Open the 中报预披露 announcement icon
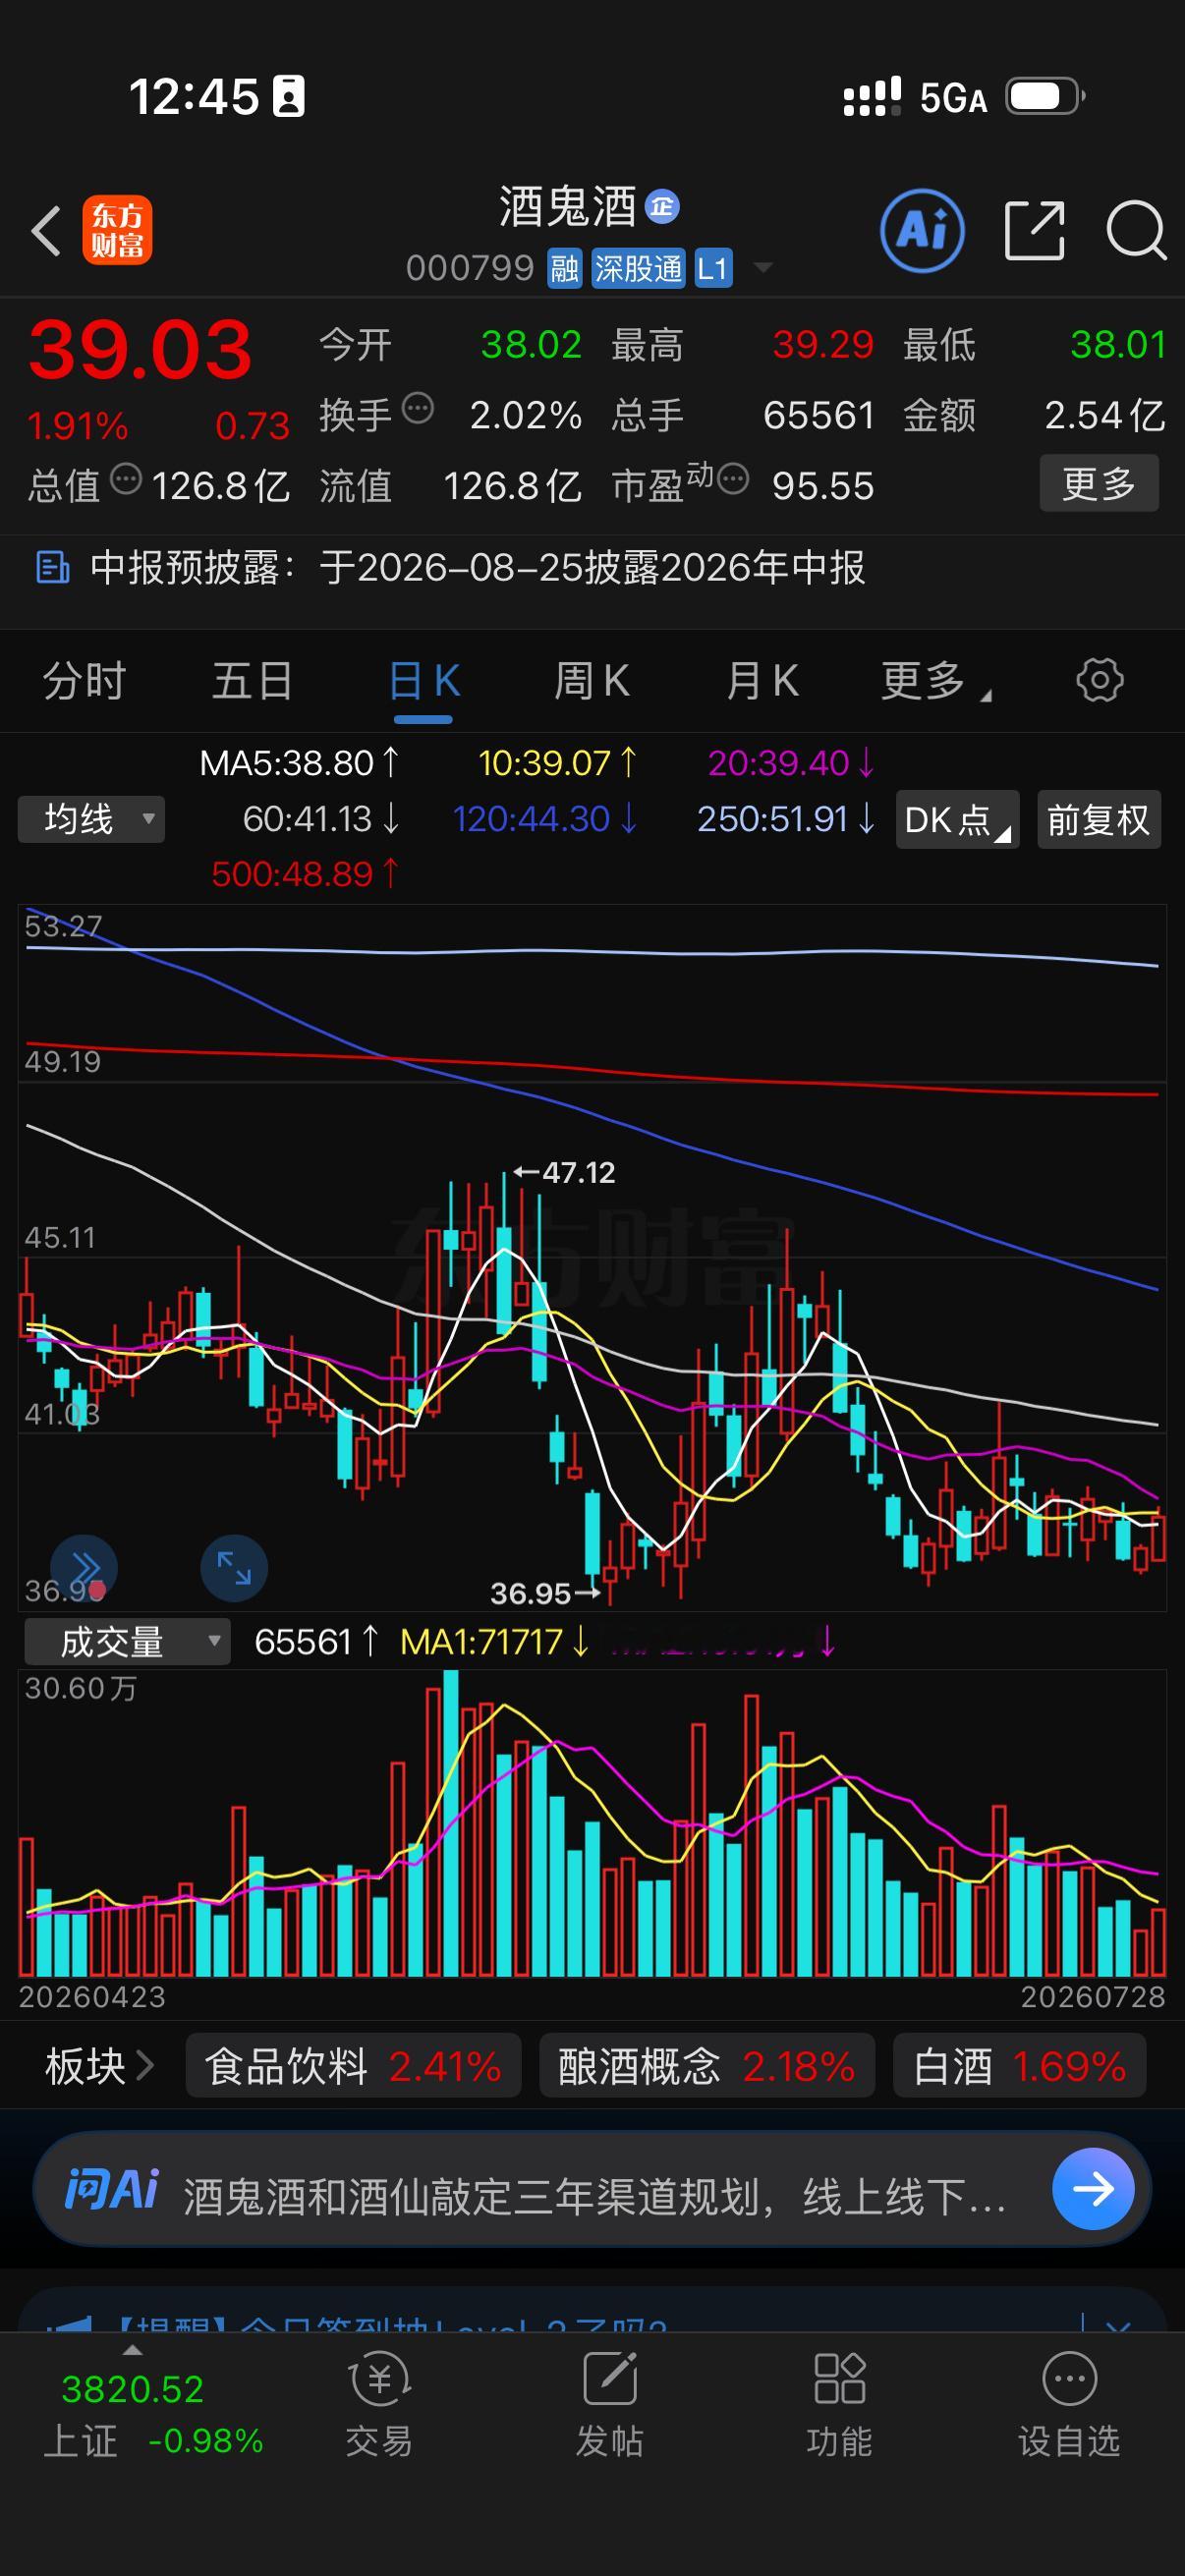This screenshot has height=2576, width=1185. [x=52, y=568]
